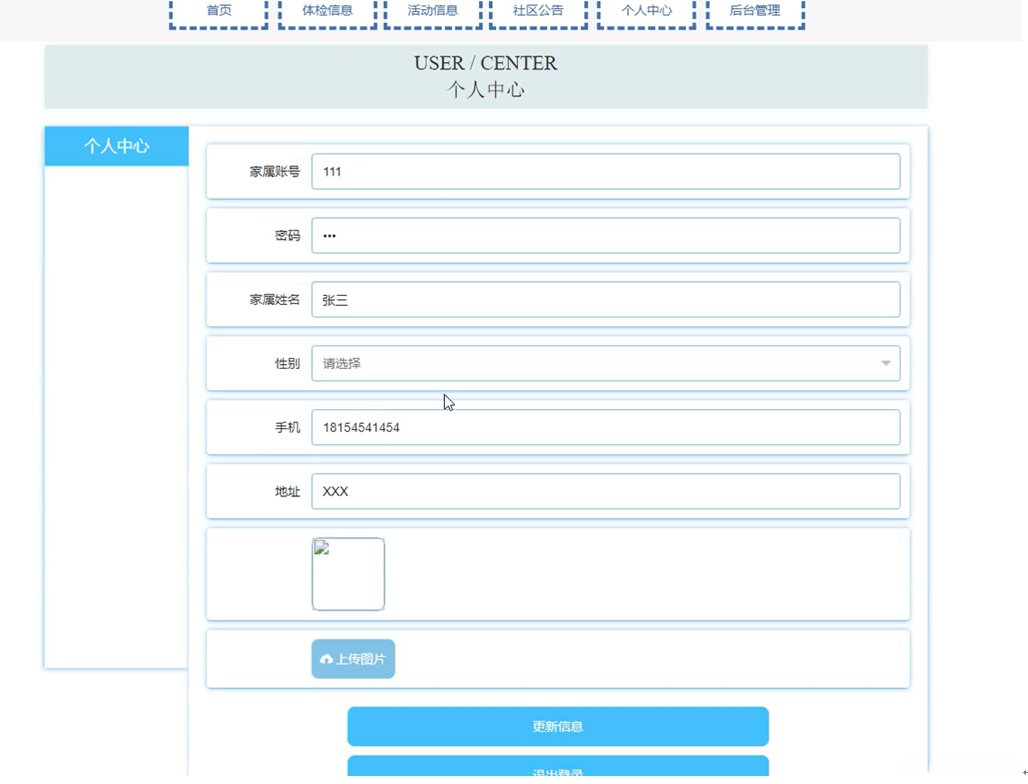The width and height of the screenshot is (1028, 784).
Task: Select 个人中心 in the blue sidebar
Action: [x=117, y=146]
